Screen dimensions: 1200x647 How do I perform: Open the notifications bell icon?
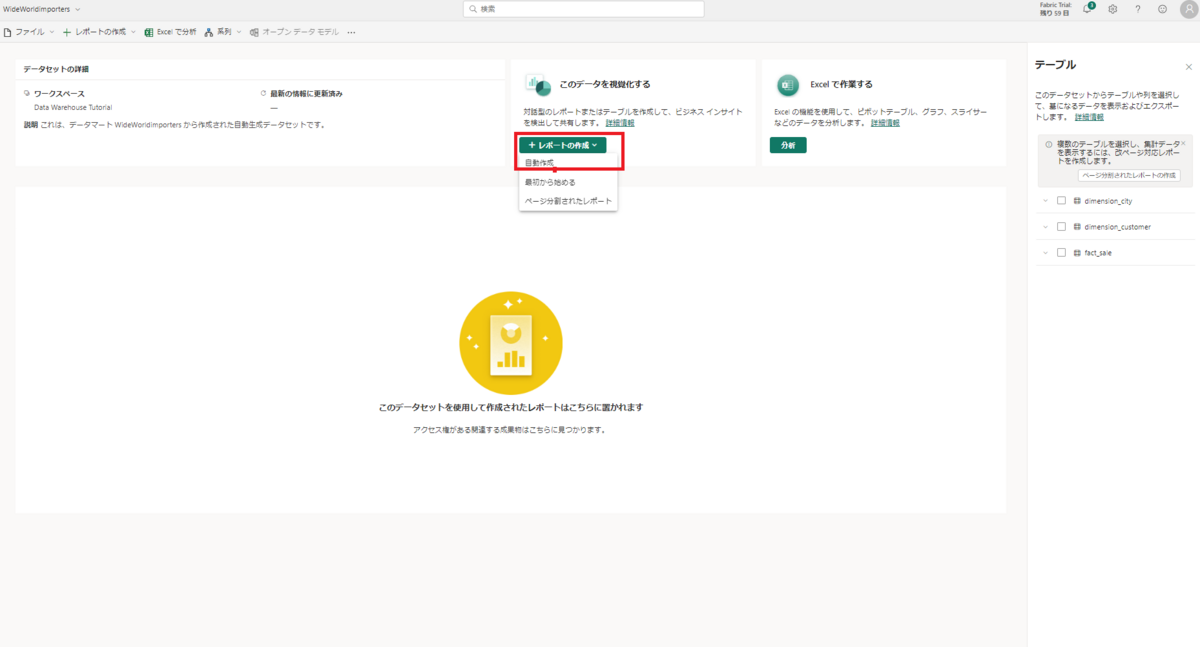1088,9
